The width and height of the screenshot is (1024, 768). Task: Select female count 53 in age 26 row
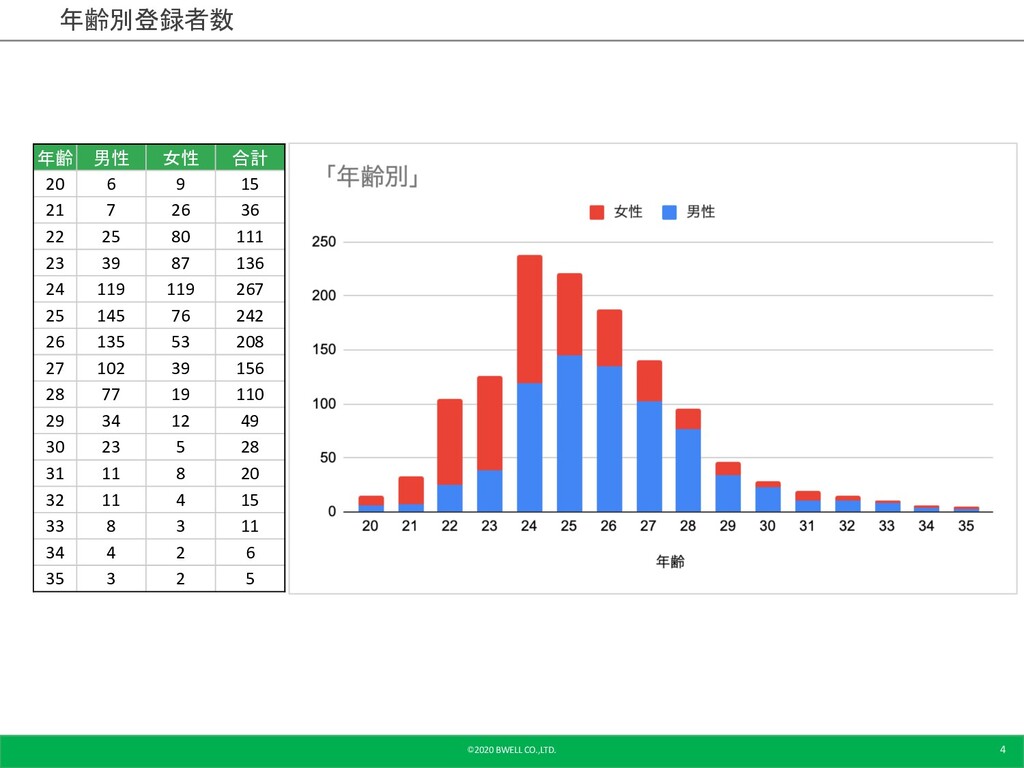[x=180, y=342]
